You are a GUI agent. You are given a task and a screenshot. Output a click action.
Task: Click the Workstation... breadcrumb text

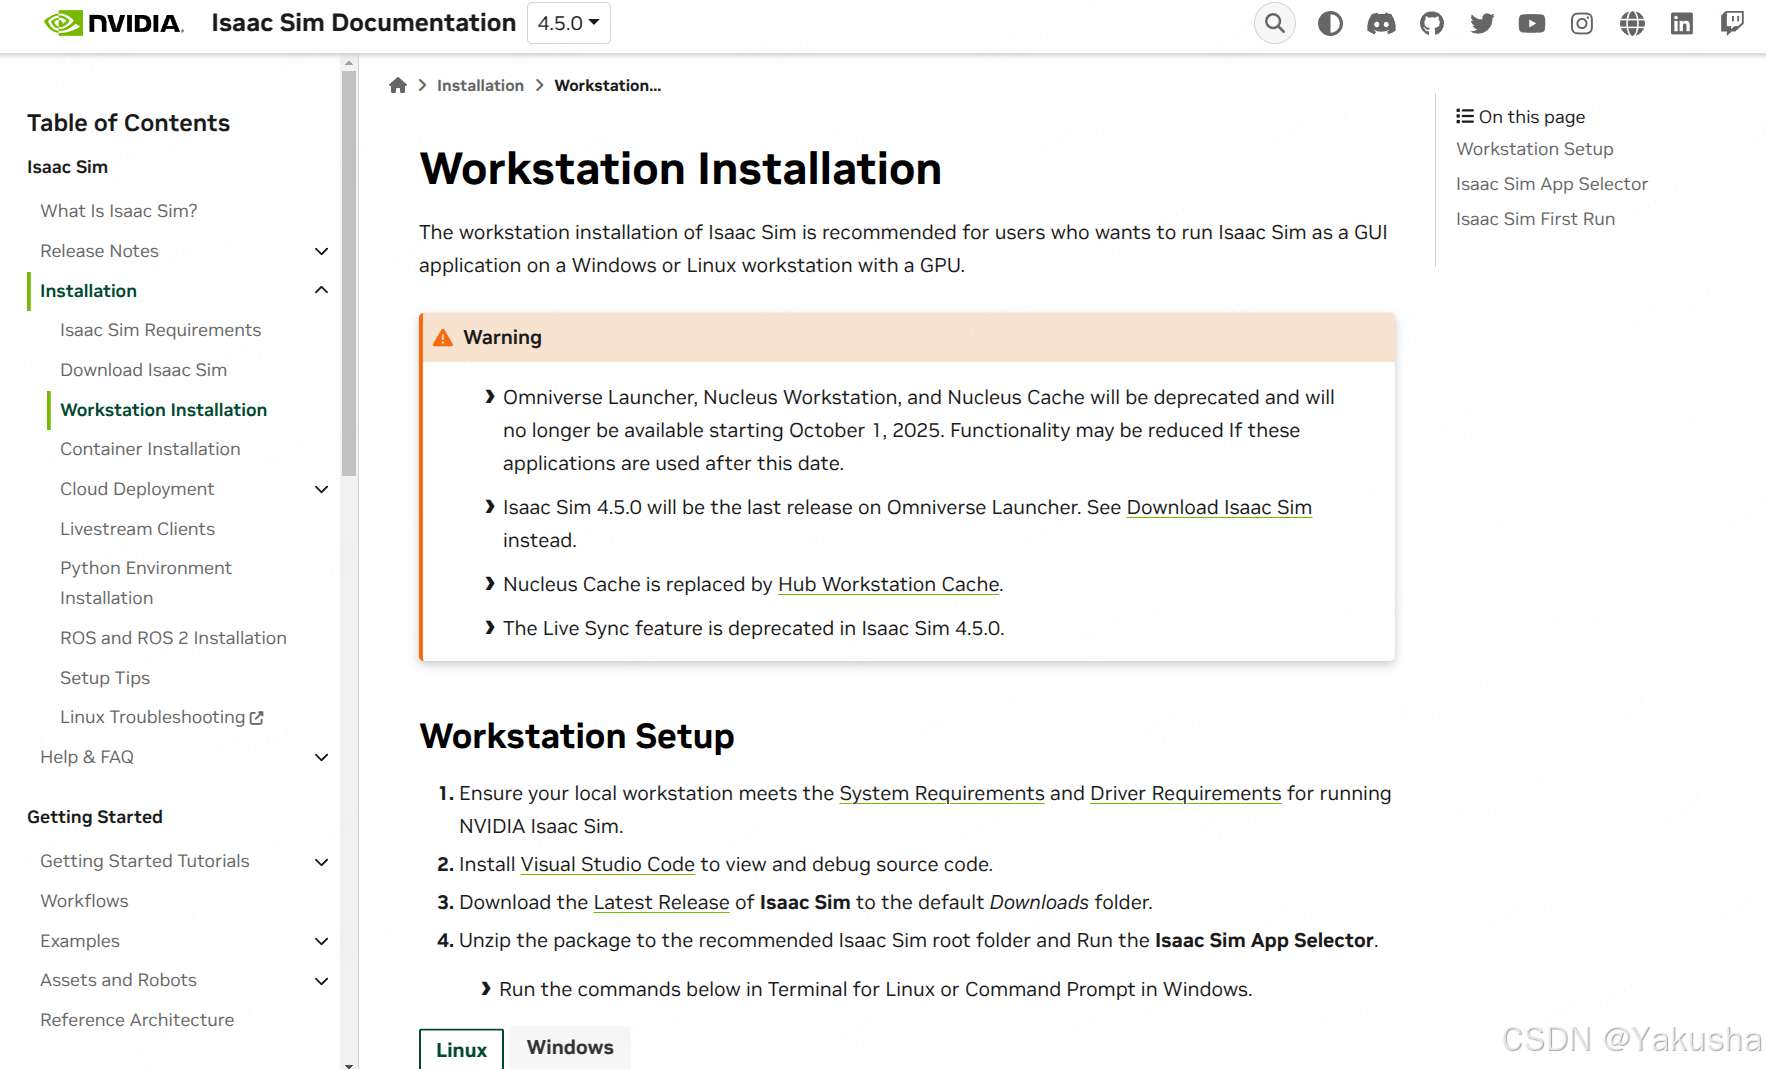tap(608, 85)
